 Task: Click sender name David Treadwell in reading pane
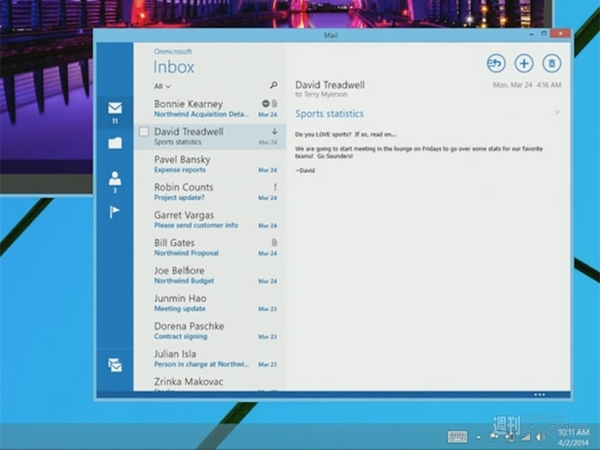330,85
